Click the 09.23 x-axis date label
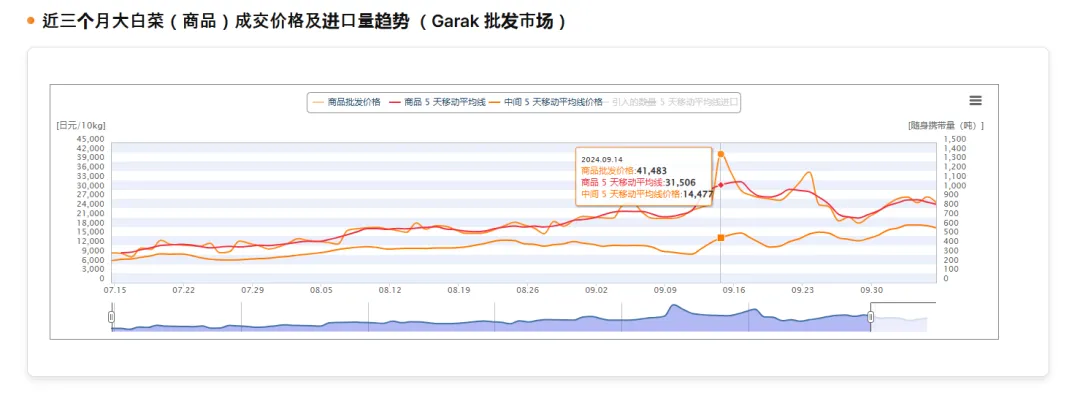Viewport: 1080px width, 401px height. click(x=803, y=290)
